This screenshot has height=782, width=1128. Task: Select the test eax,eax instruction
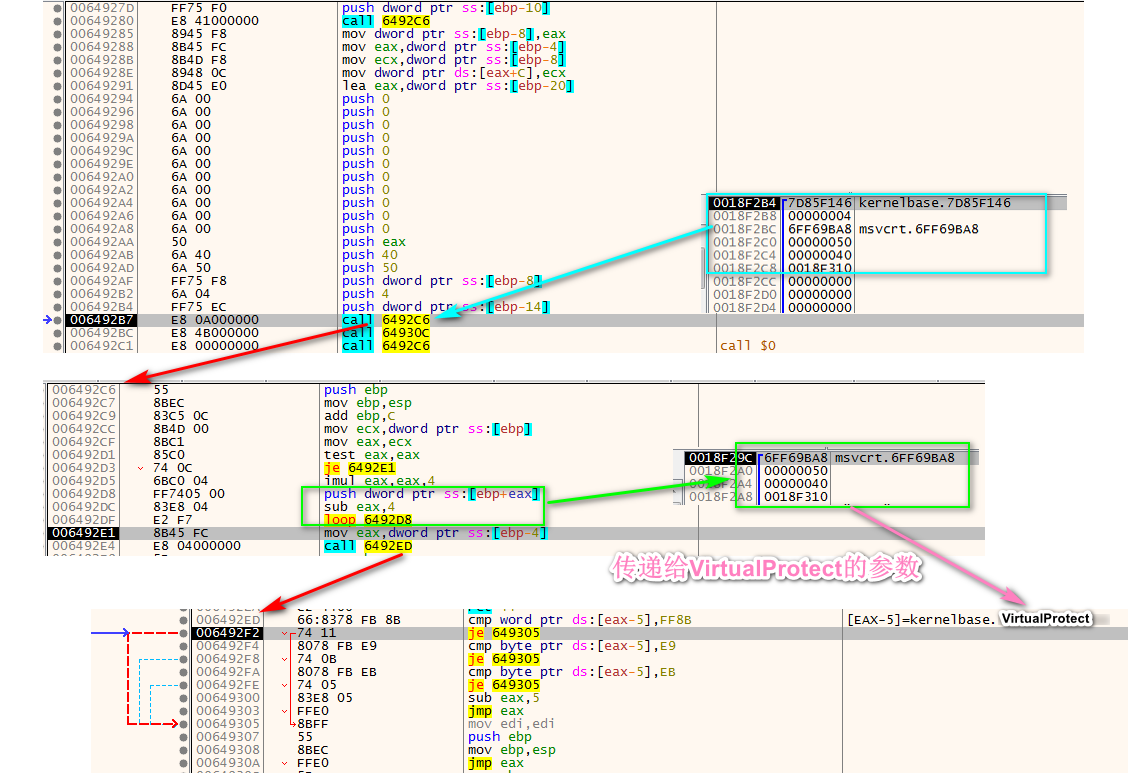tap(371, 455)
